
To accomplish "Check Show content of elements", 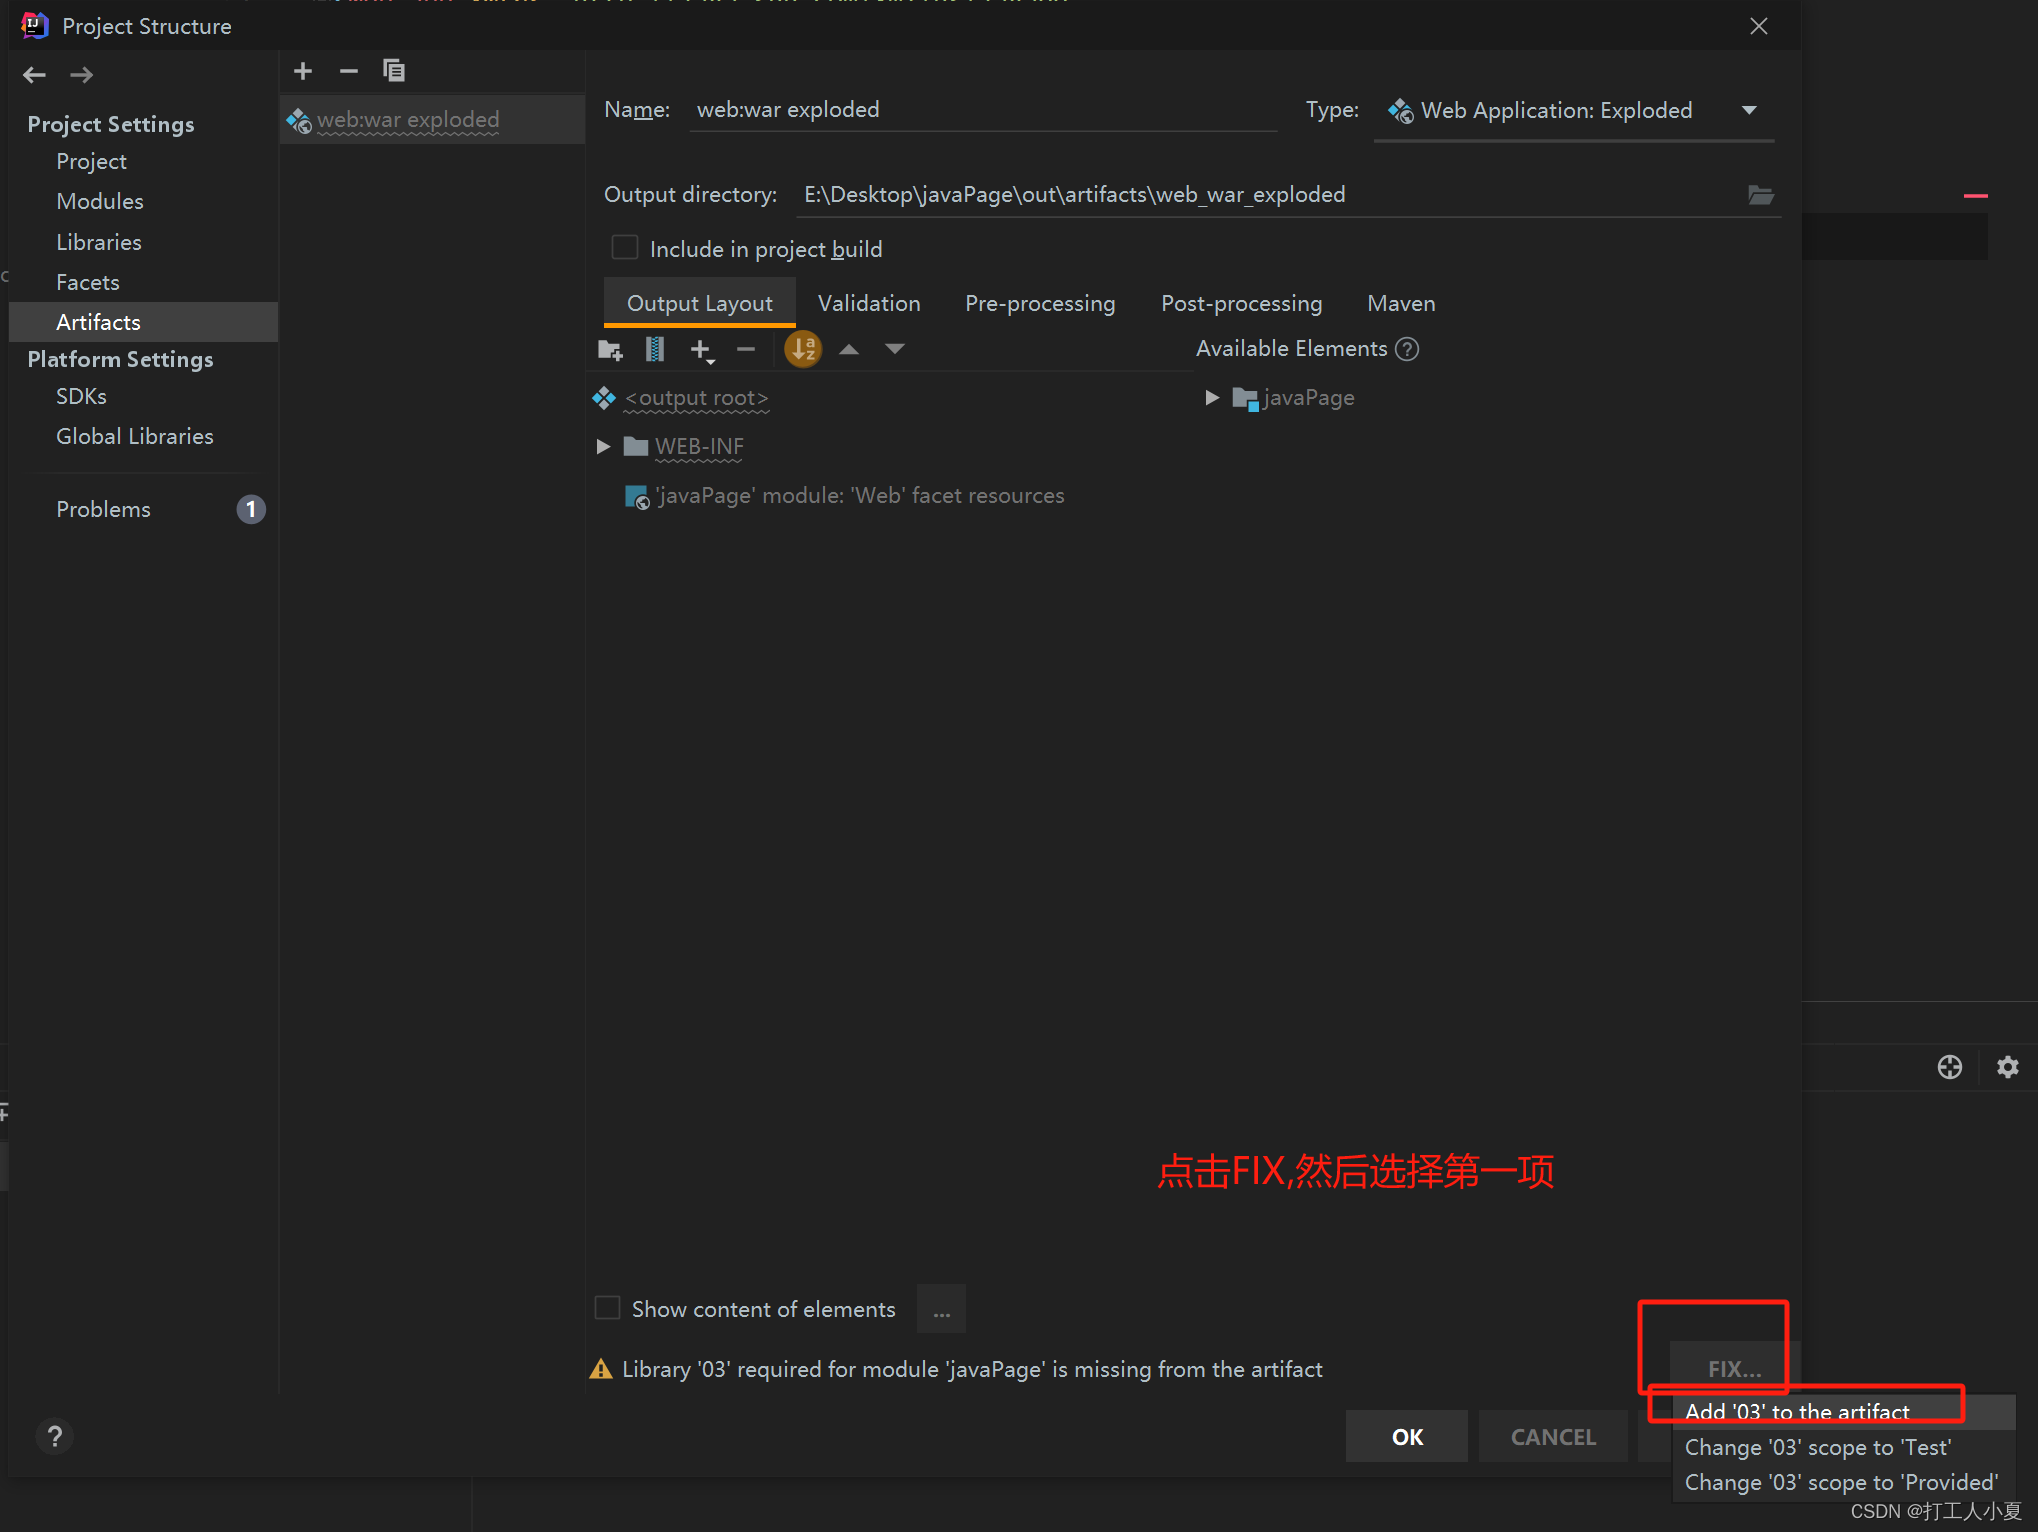I will [x=608, y=1308].
